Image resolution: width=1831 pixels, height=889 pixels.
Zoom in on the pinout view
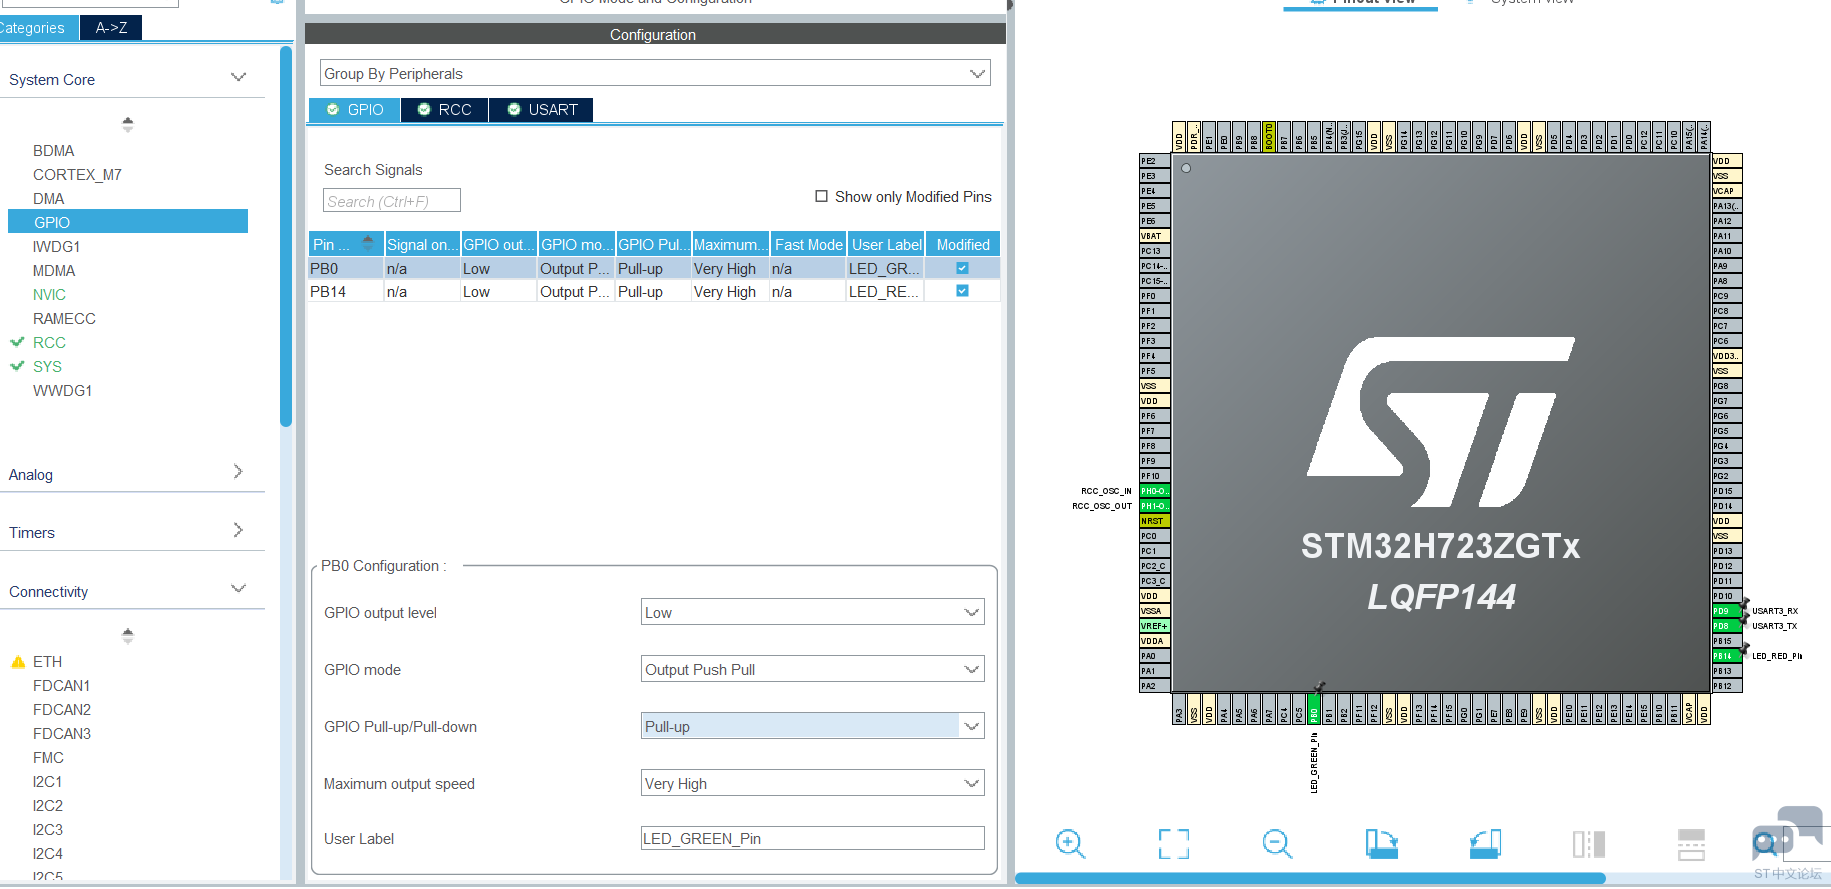click(x=1070, y=843)
